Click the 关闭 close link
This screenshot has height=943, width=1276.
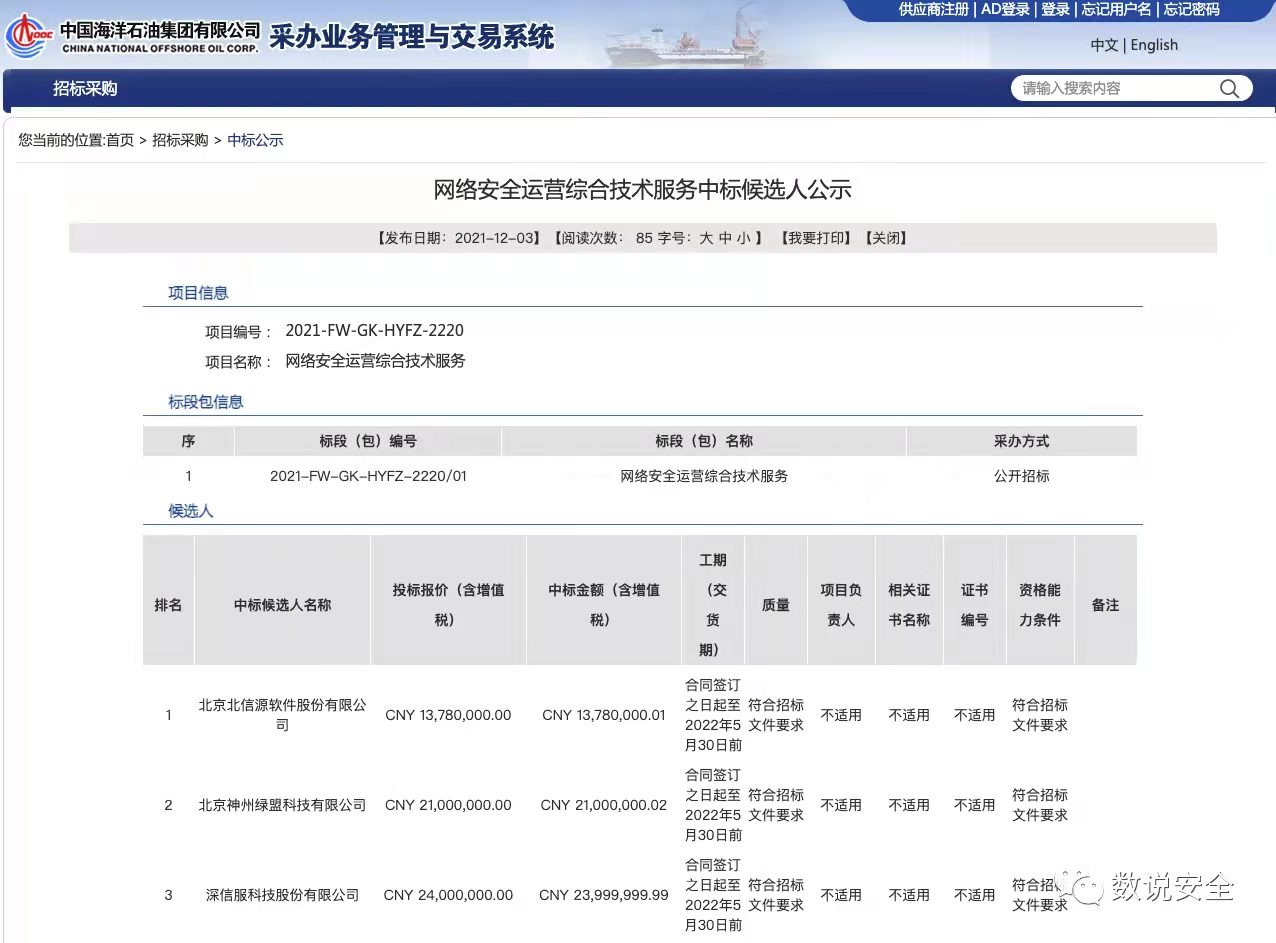pyautogui.click(x=886, y=238)
